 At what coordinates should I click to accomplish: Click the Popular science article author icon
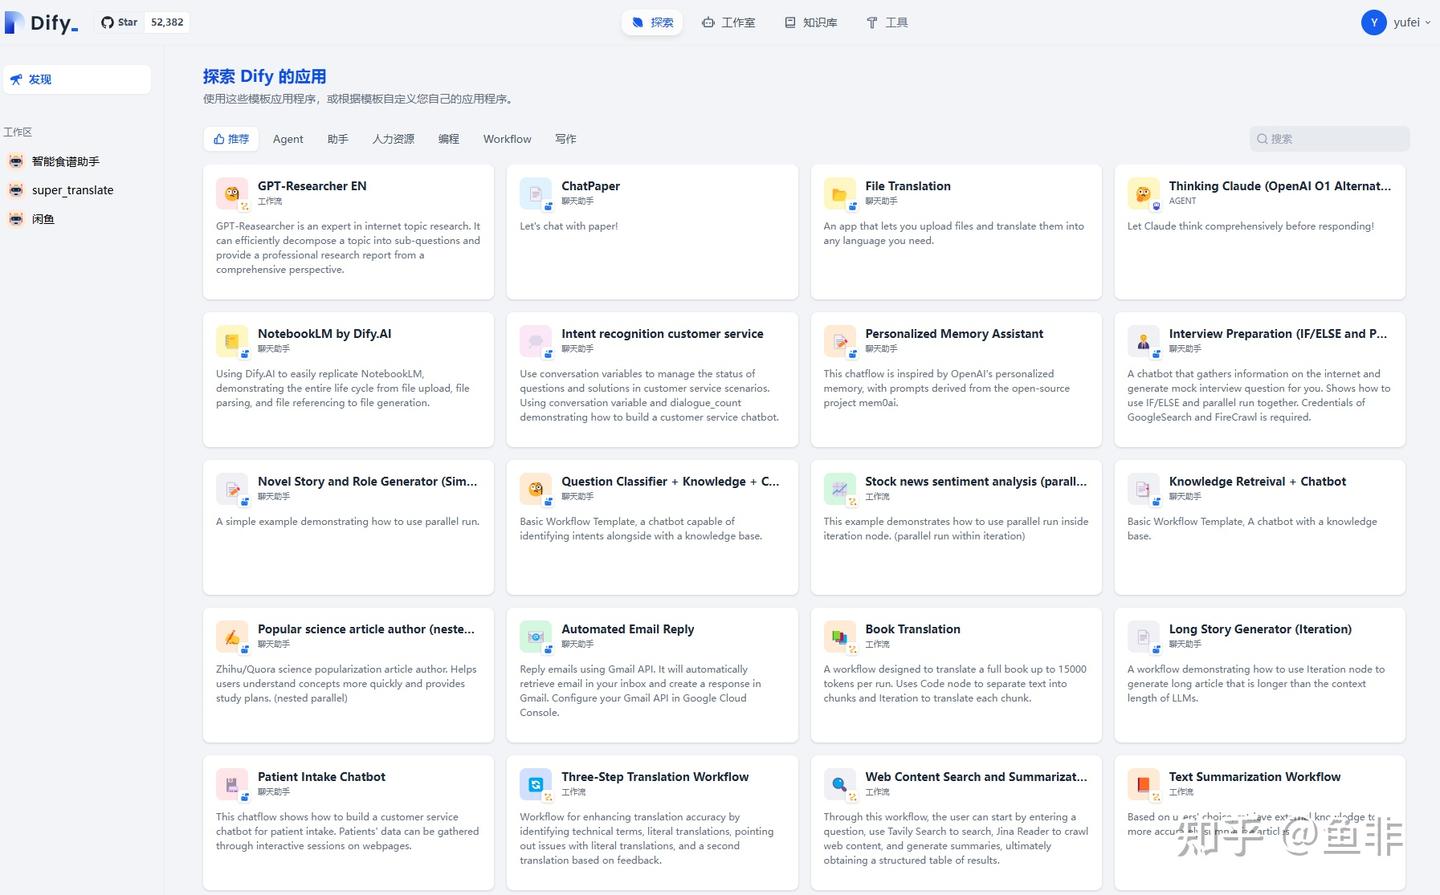click(x=232, y=637)
